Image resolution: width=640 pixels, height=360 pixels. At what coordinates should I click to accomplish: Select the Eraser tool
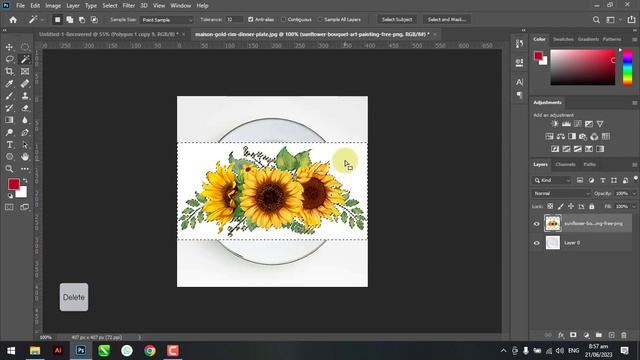pos(25,108)
